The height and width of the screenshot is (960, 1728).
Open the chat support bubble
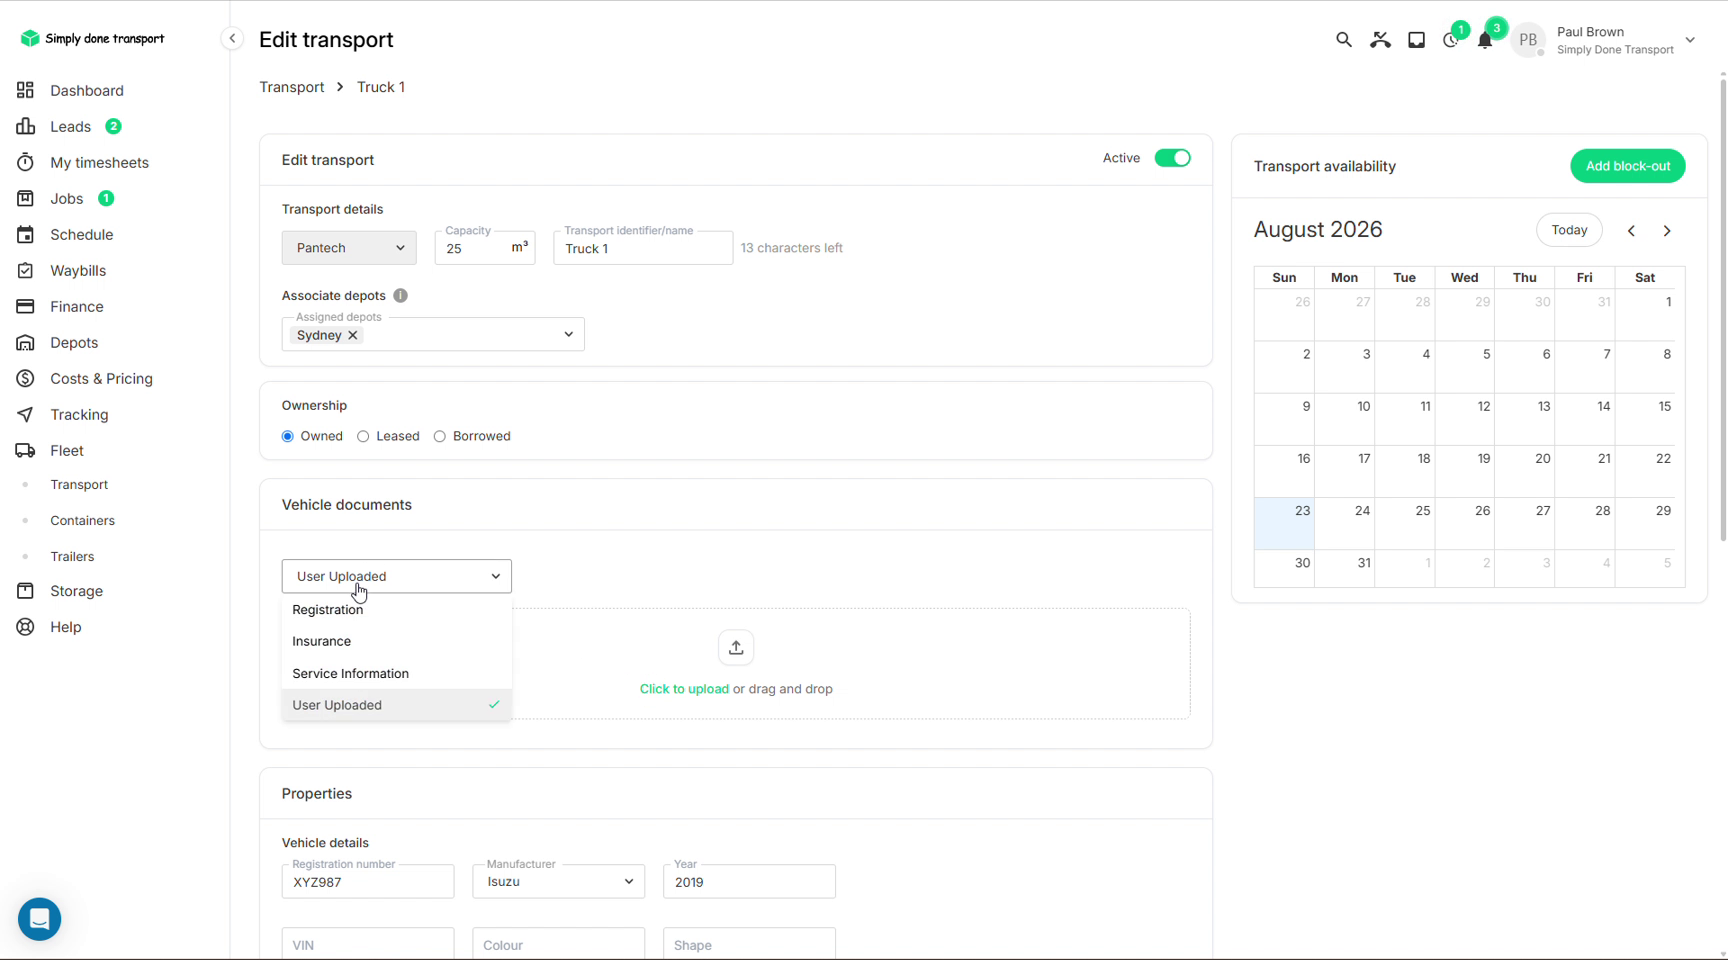(x=40, y=919)
